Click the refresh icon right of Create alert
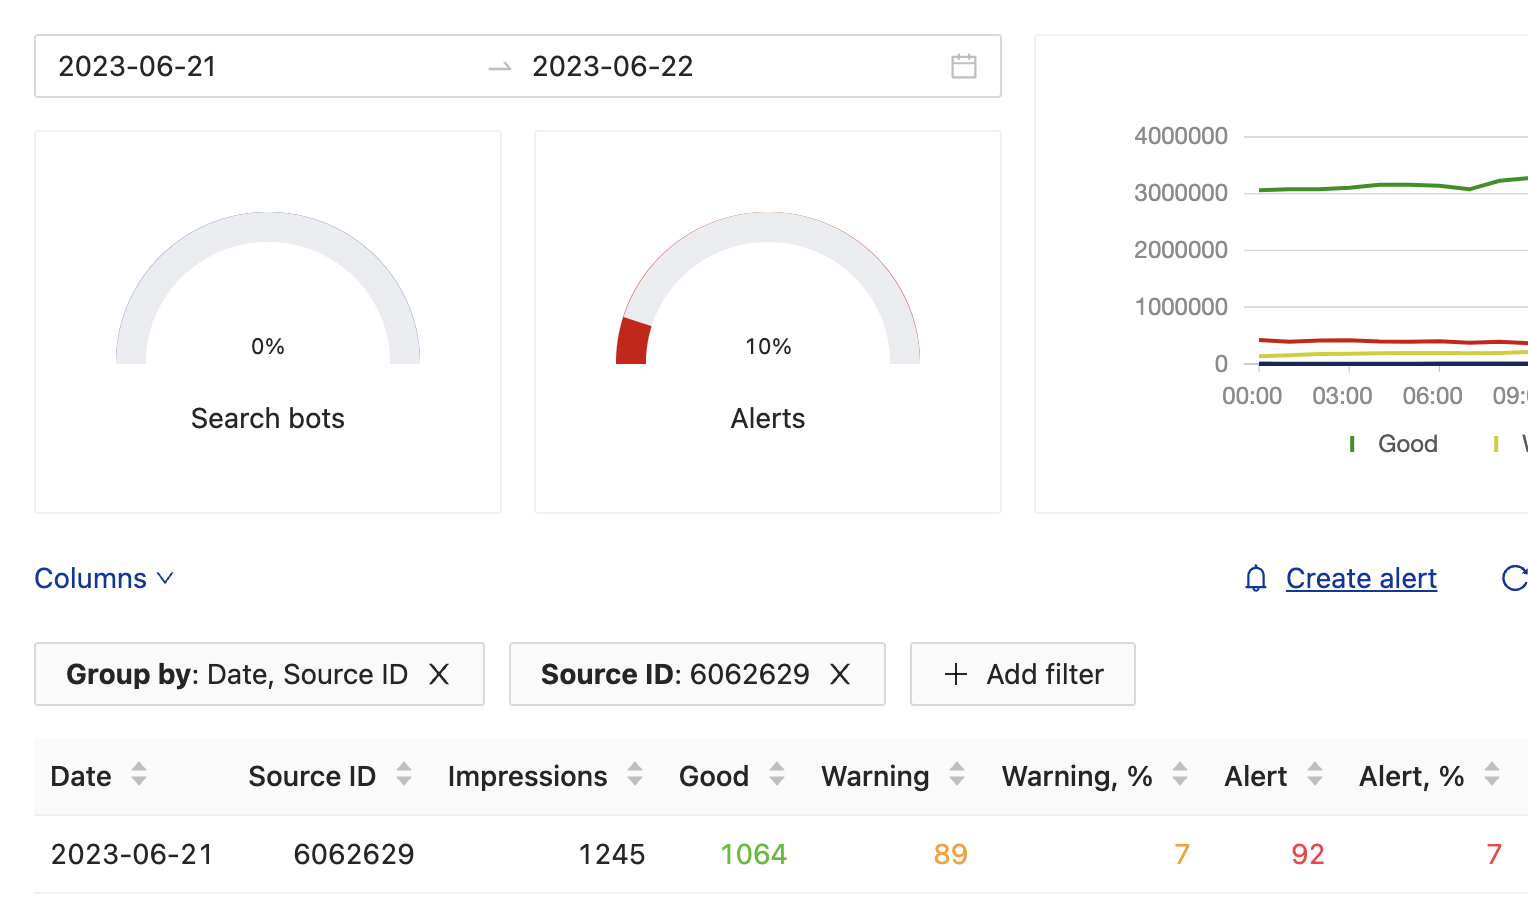Image resolution: width=1528 pixels, height=910 pixels. click(1514, 578)
